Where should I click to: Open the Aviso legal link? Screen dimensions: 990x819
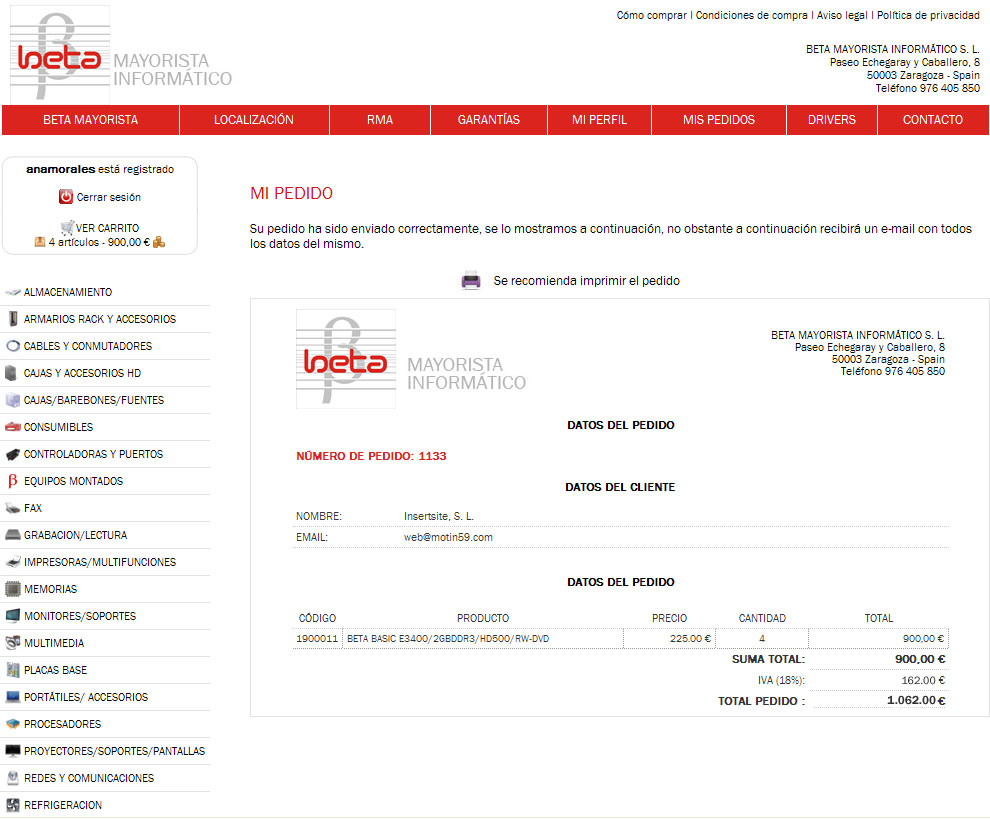(x=842, y=15)
